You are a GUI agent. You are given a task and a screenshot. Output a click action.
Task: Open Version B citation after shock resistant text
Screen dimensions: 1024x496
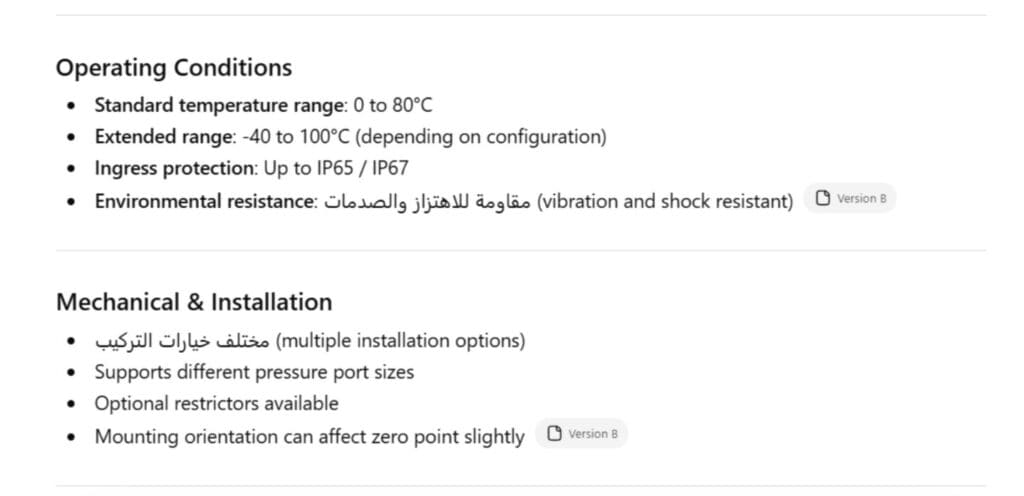(850, 198)
